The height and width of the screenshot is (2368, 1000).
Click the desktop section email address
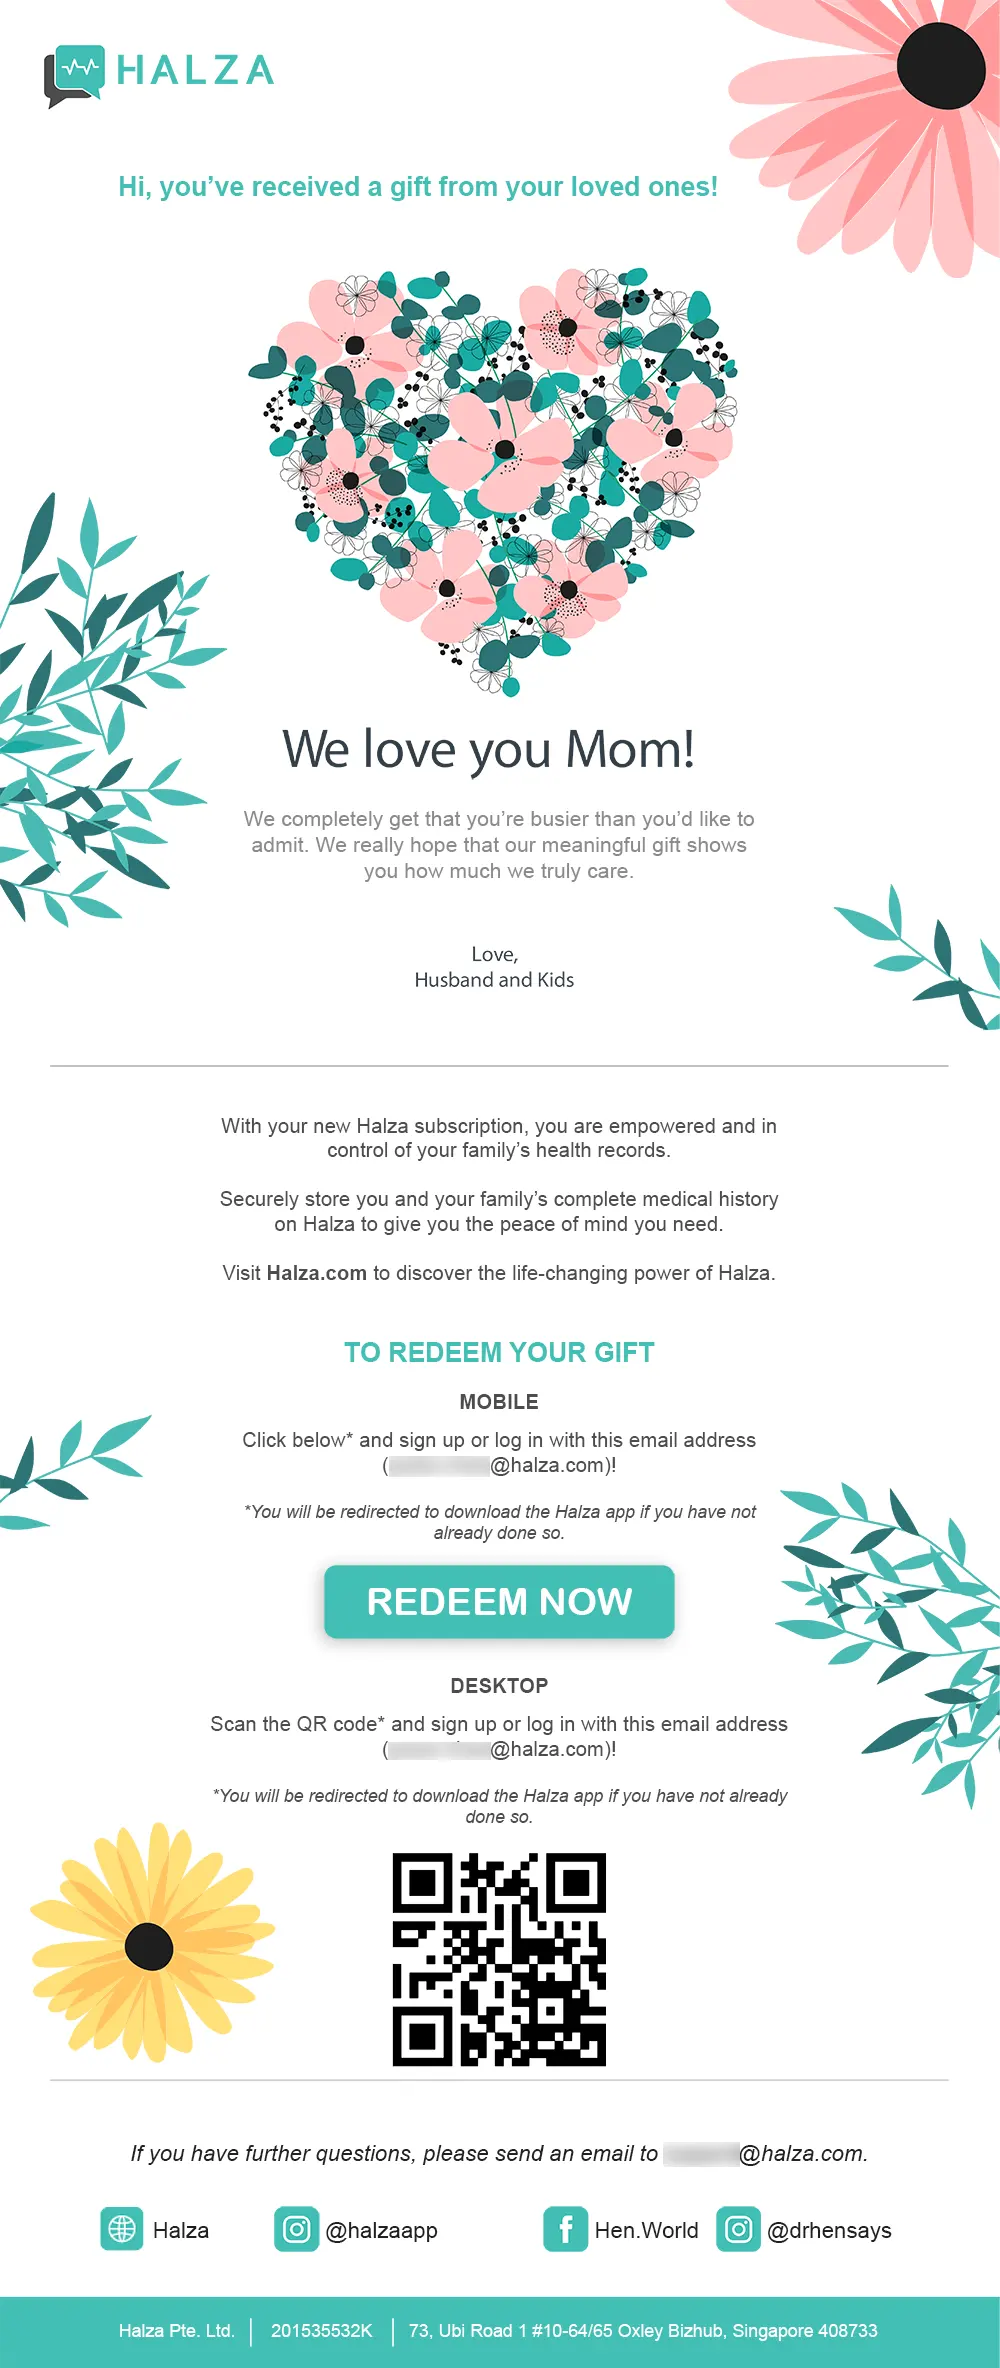point(499,1749)
